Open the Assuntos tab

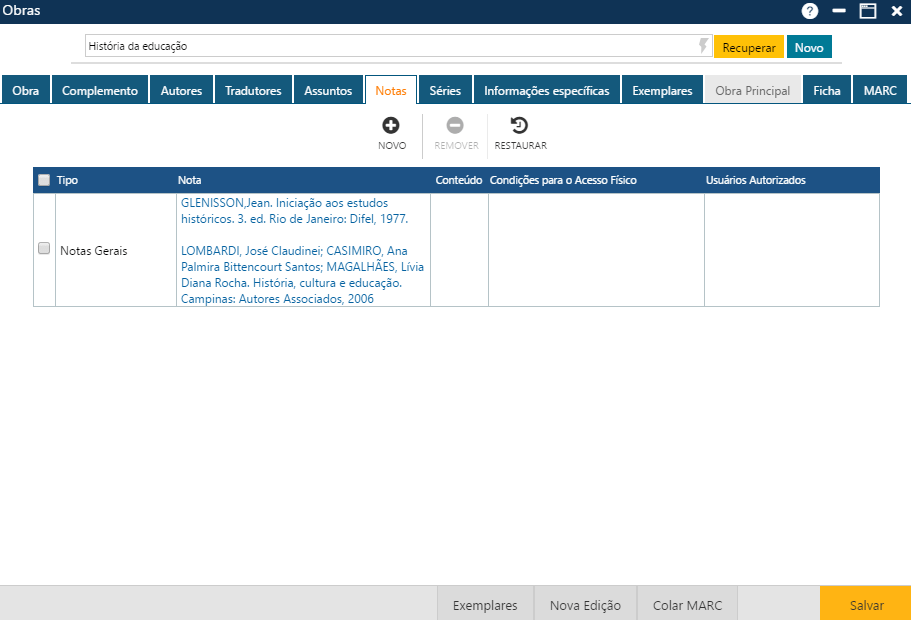click(x=328, y=89)
